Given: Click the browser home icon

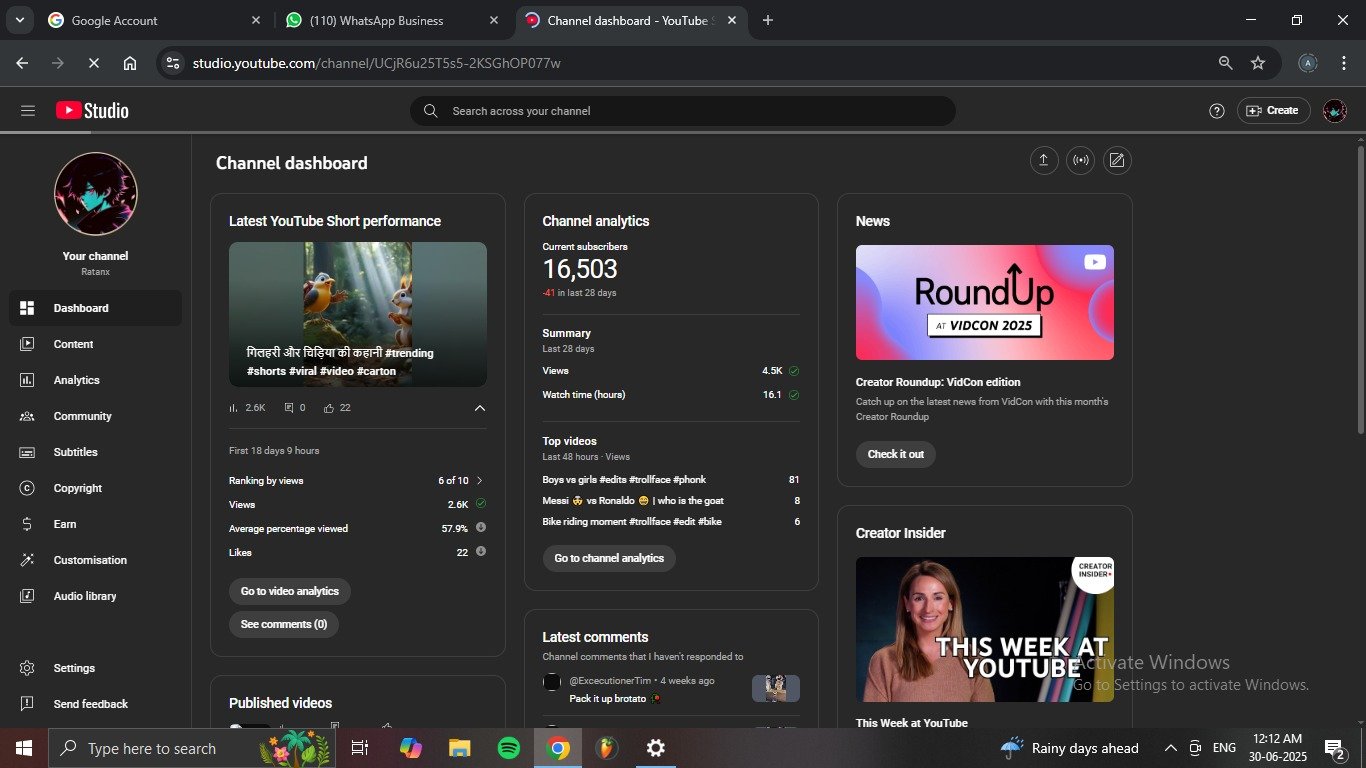Looking at the screenshot, I should click(130, 63).
